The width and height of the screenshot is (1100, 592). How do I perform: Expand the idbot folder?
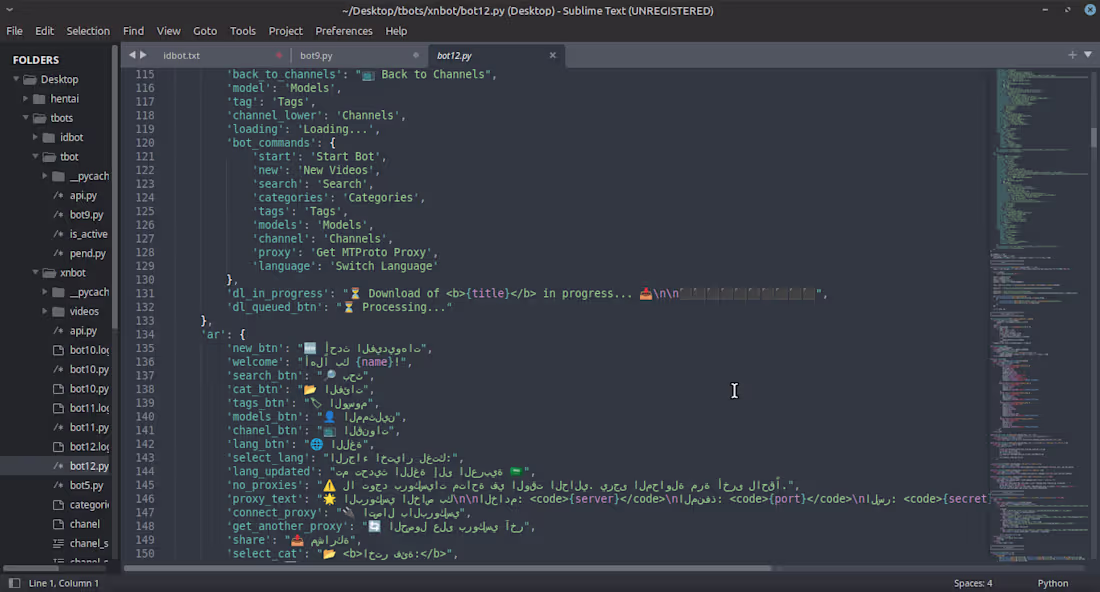pyautogui.click(x=35, y=137)
